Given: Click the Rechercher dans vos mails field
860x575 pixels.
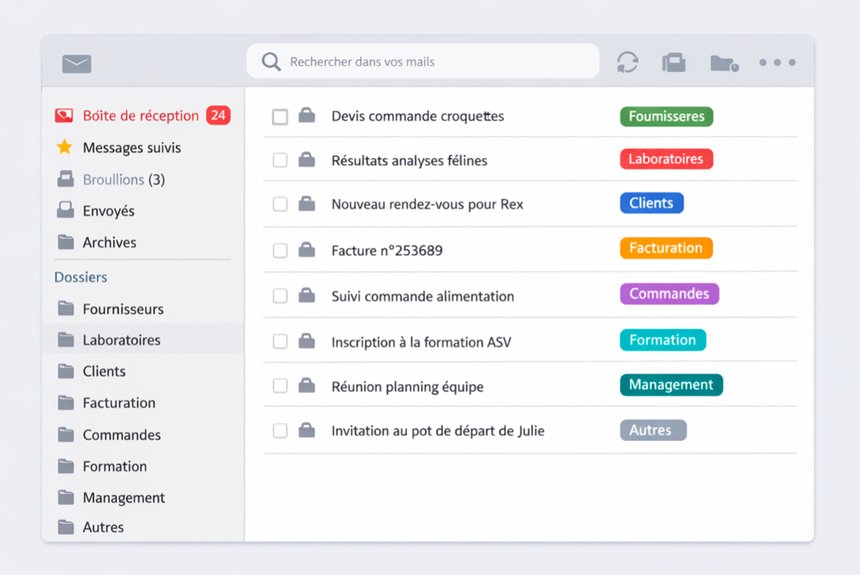Looking at the screenshot, I should [435, 62].
